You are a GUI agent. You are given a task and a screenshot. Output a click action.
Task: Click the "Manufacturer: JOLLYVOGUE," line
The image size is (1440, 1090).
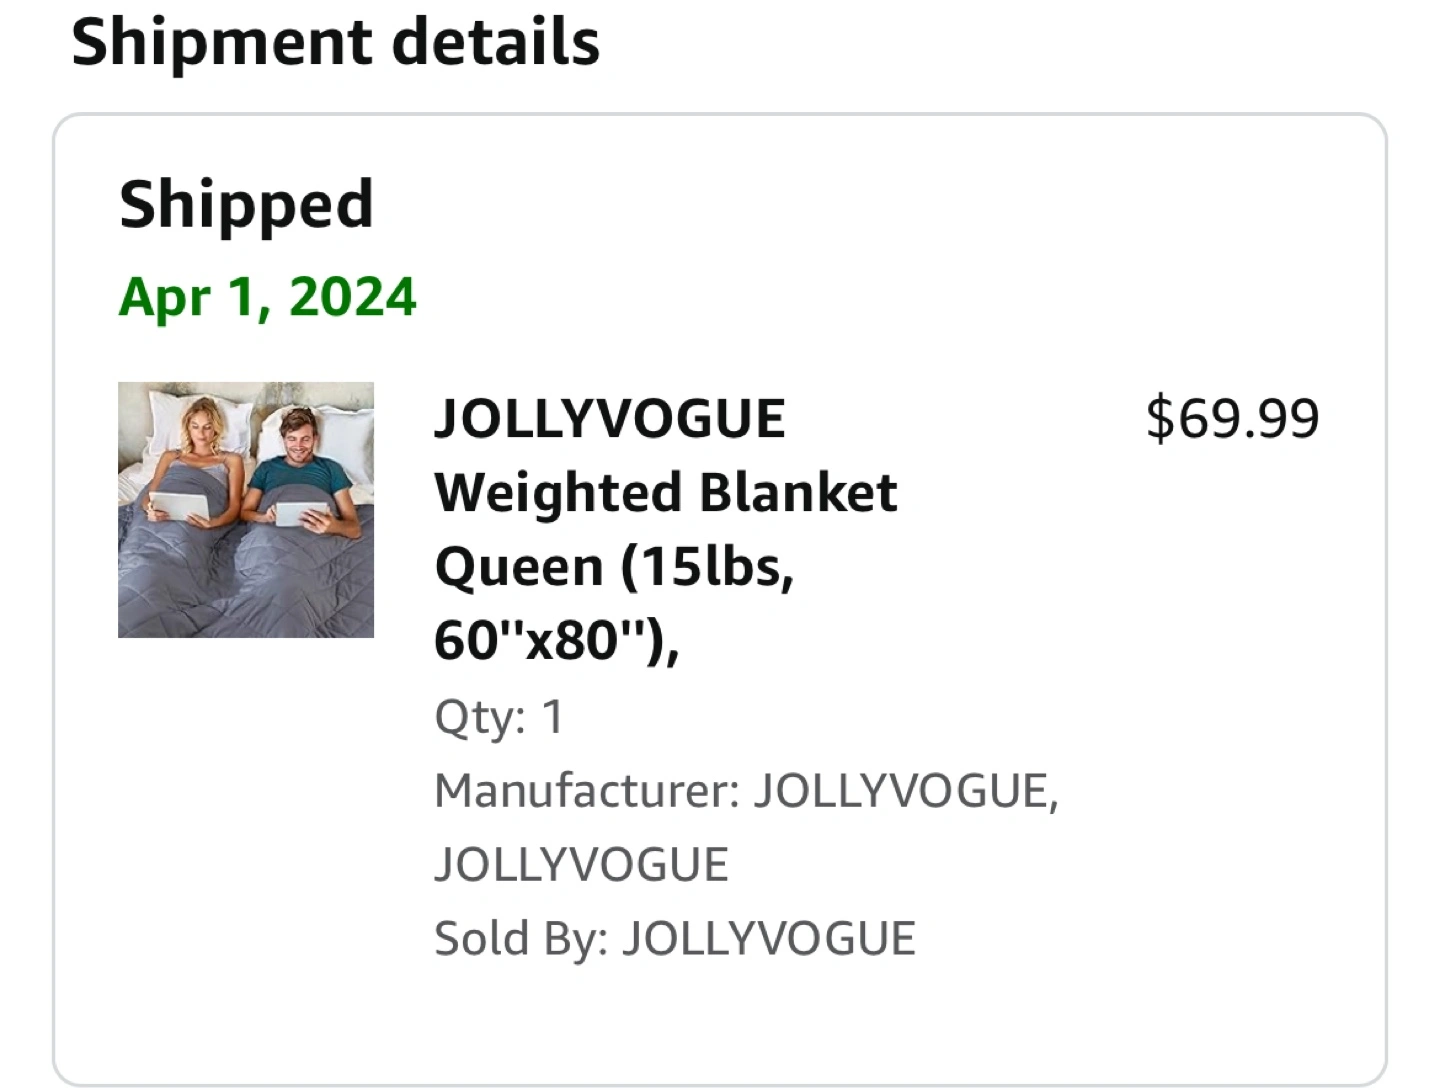tap(746, 790)
